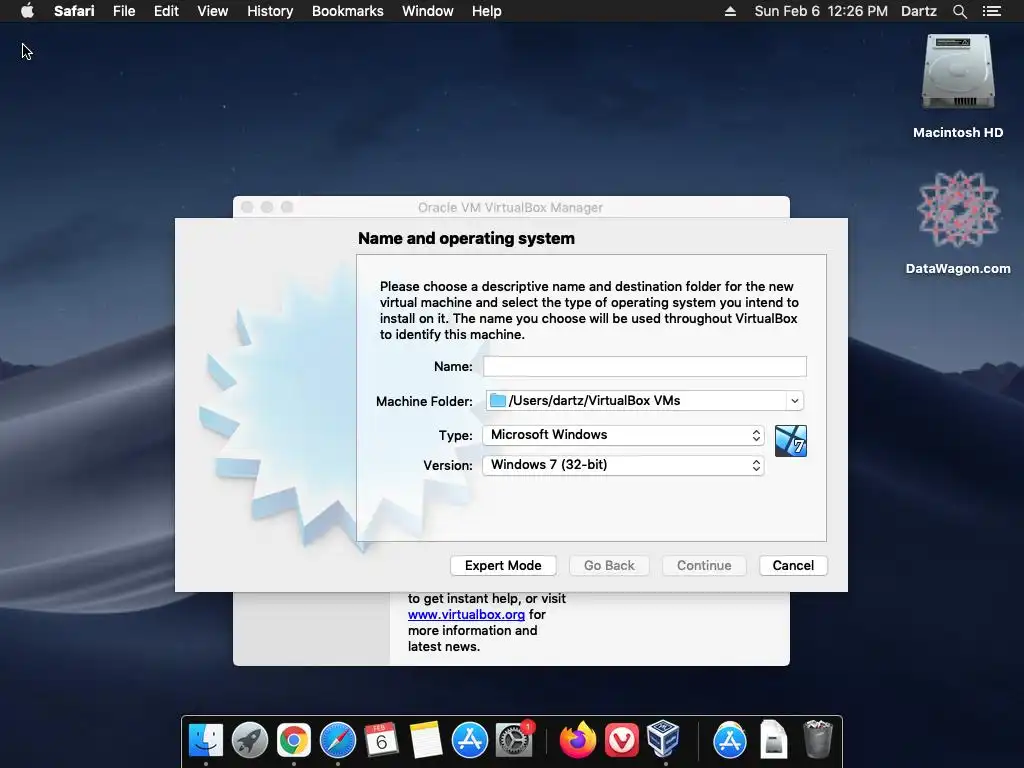The width and height of the screenshot is (1024, 768).
Task: Open the File menu
Action: tap(123, 11)
